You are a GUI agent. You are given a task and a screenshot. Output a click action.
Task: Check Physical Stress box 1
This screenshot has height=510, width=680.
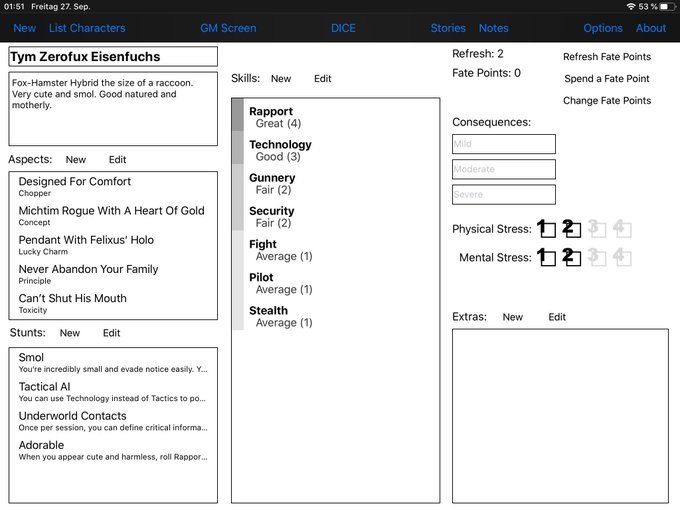coord(546,228)
